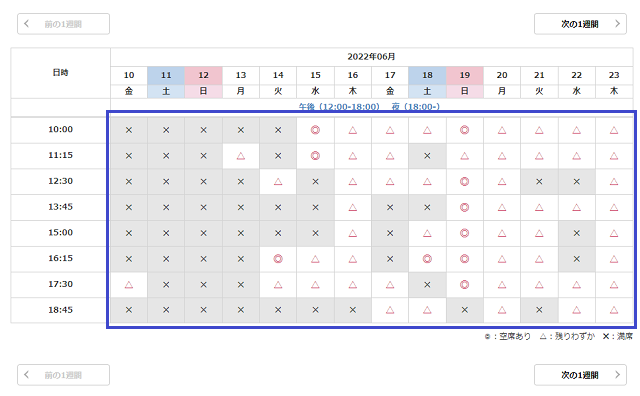640x396 pixels.
Task: Select triangle slot on 22nd at 13:45
Action: pos(576,207)
